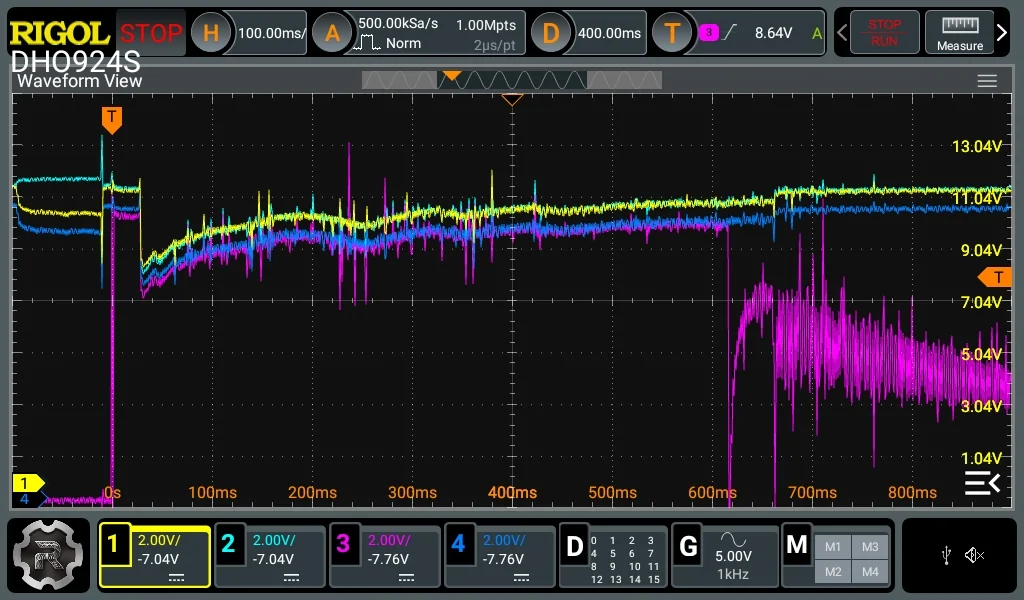This screenshot has height=600, width=1024.
Task: Select the channel 4 ground offset marker
Action: pos(29,499)
